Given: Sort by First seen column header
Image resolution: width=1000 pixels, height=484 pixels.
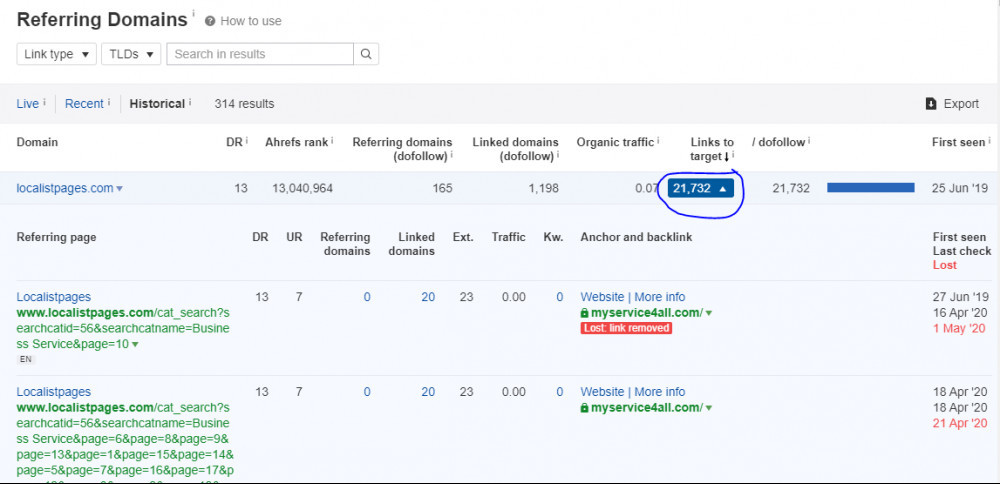Looking at the screenshot, I should click(x=959, y=142).
